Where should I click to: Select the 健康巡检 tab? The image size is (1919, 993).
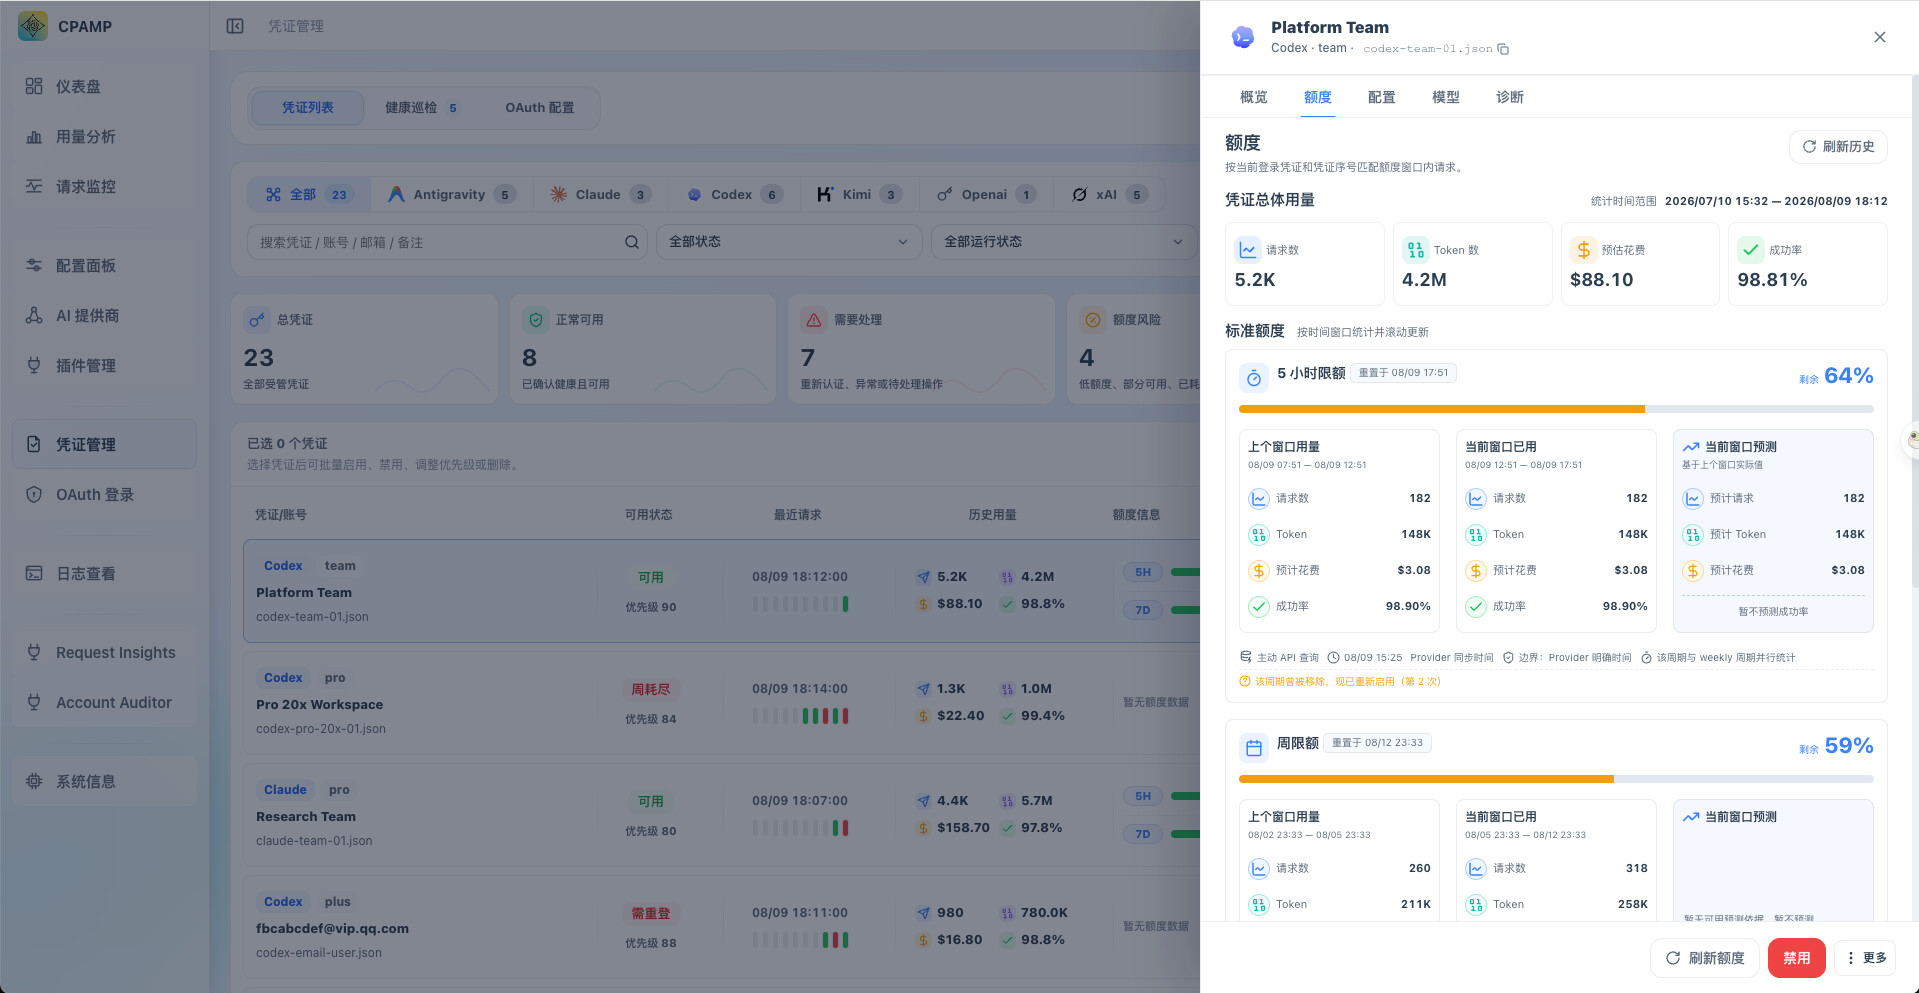coord(421,108)
